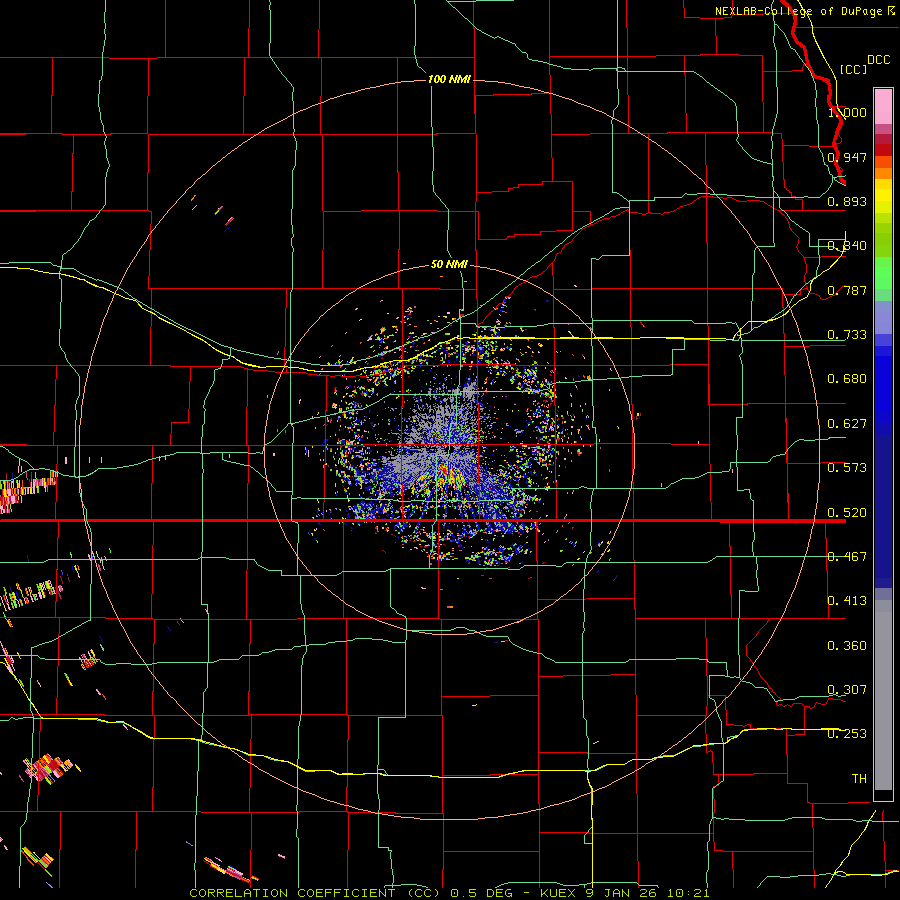Pick the gray band on the color scale
This screenshot has height=900, width=900.
click(883, 695)
